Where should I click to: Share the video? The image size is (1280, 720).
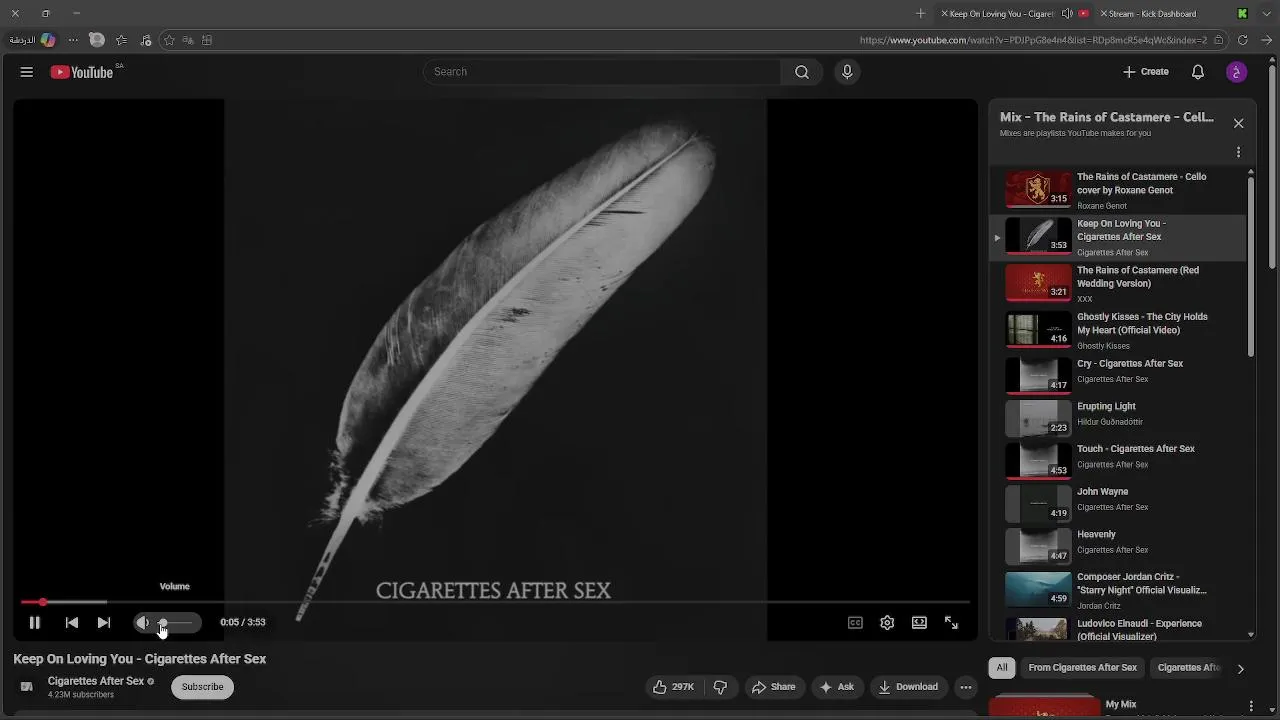(x=773, y=687)
